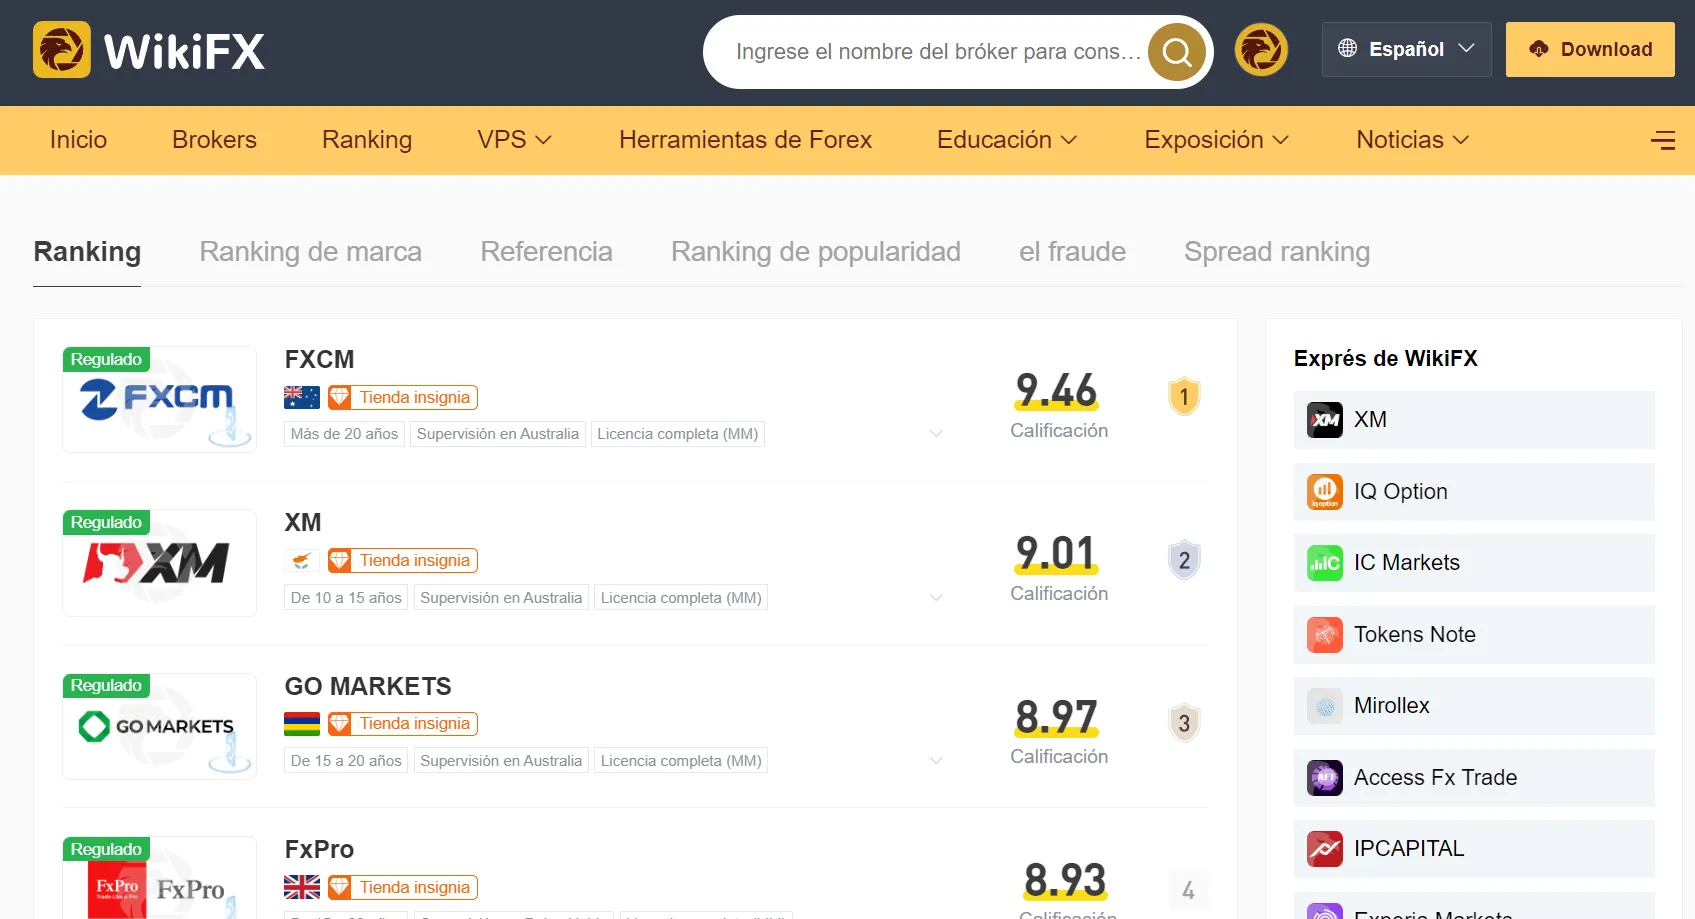The height and width of the screenshot is (919, 1695).
Task: Click the diamond badge icon in FxPro row
Action: [x=340, y=887]
